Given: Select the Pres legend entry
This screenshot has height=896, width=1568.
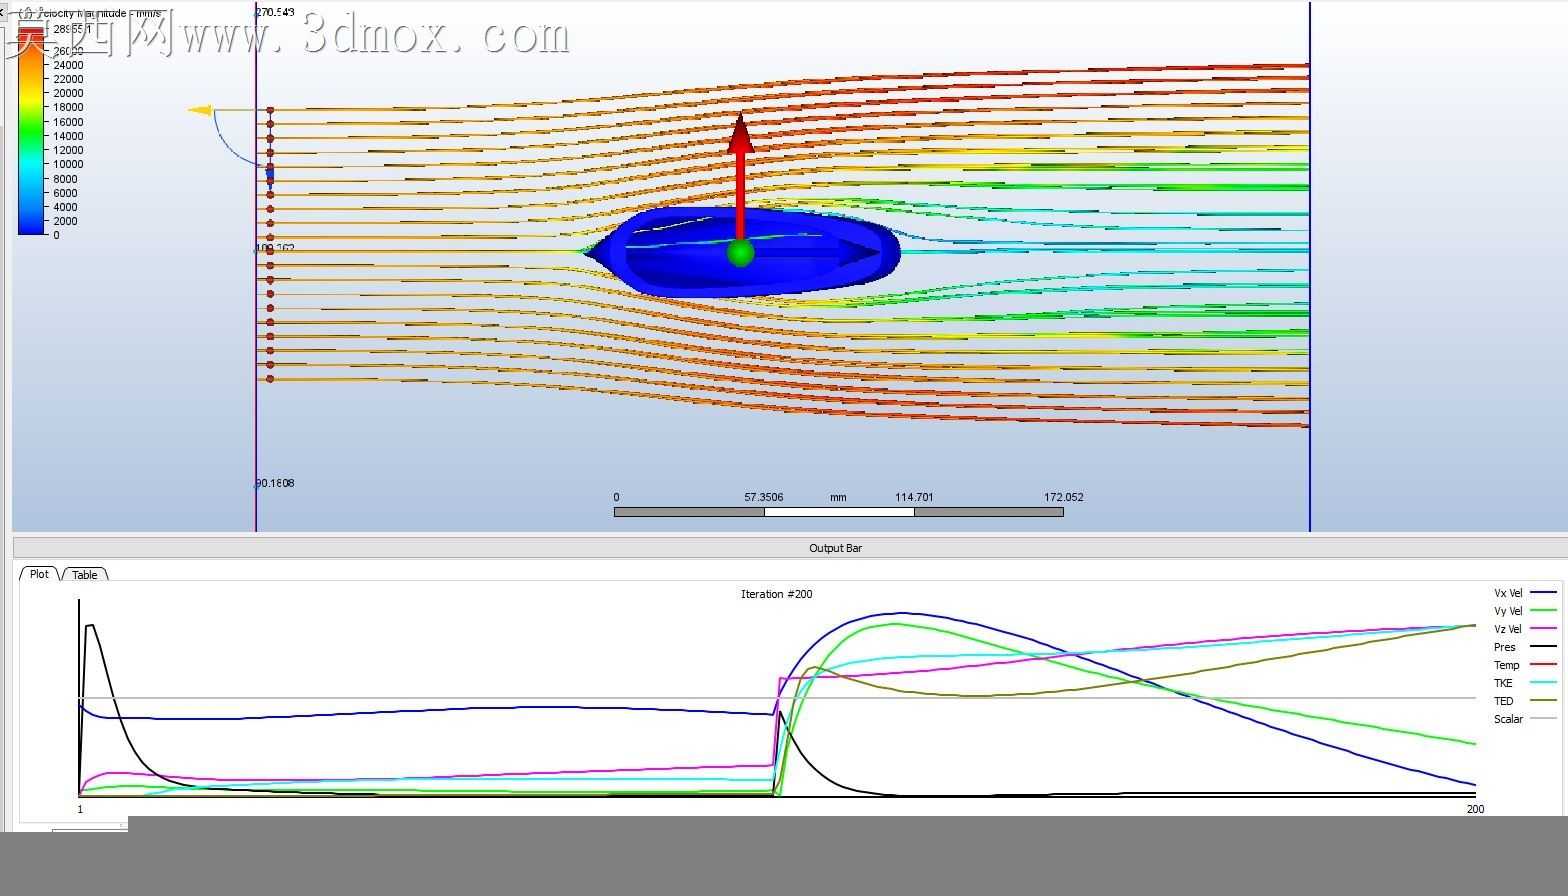Looking at the screenshot, I should (1525, 647).
